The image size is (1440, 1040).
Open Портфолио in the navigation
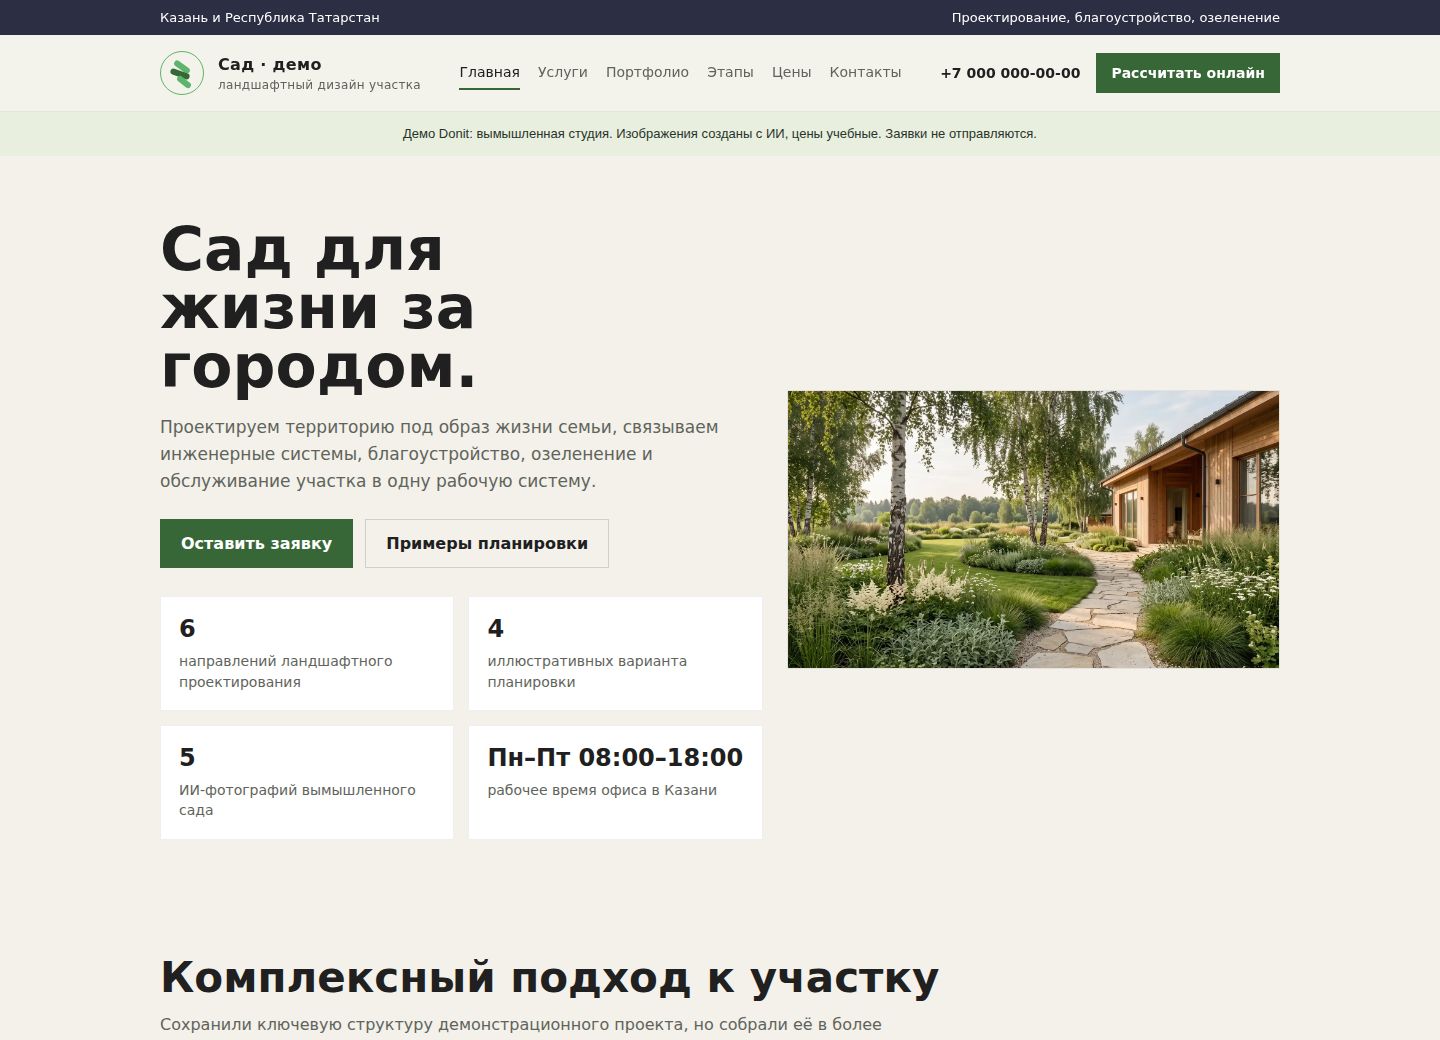(647, 72)
